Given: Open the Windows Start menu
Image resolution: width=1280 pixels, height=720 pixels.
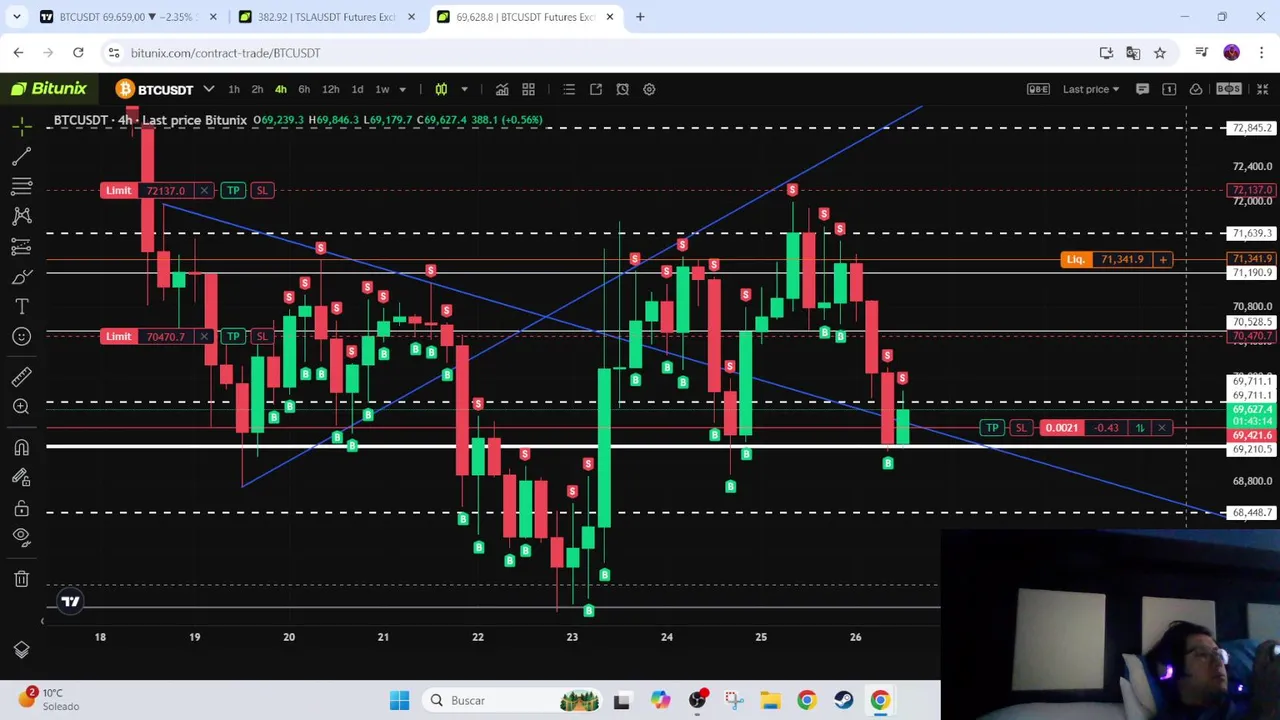Looking at the screenshot, I should click(399, 700).
